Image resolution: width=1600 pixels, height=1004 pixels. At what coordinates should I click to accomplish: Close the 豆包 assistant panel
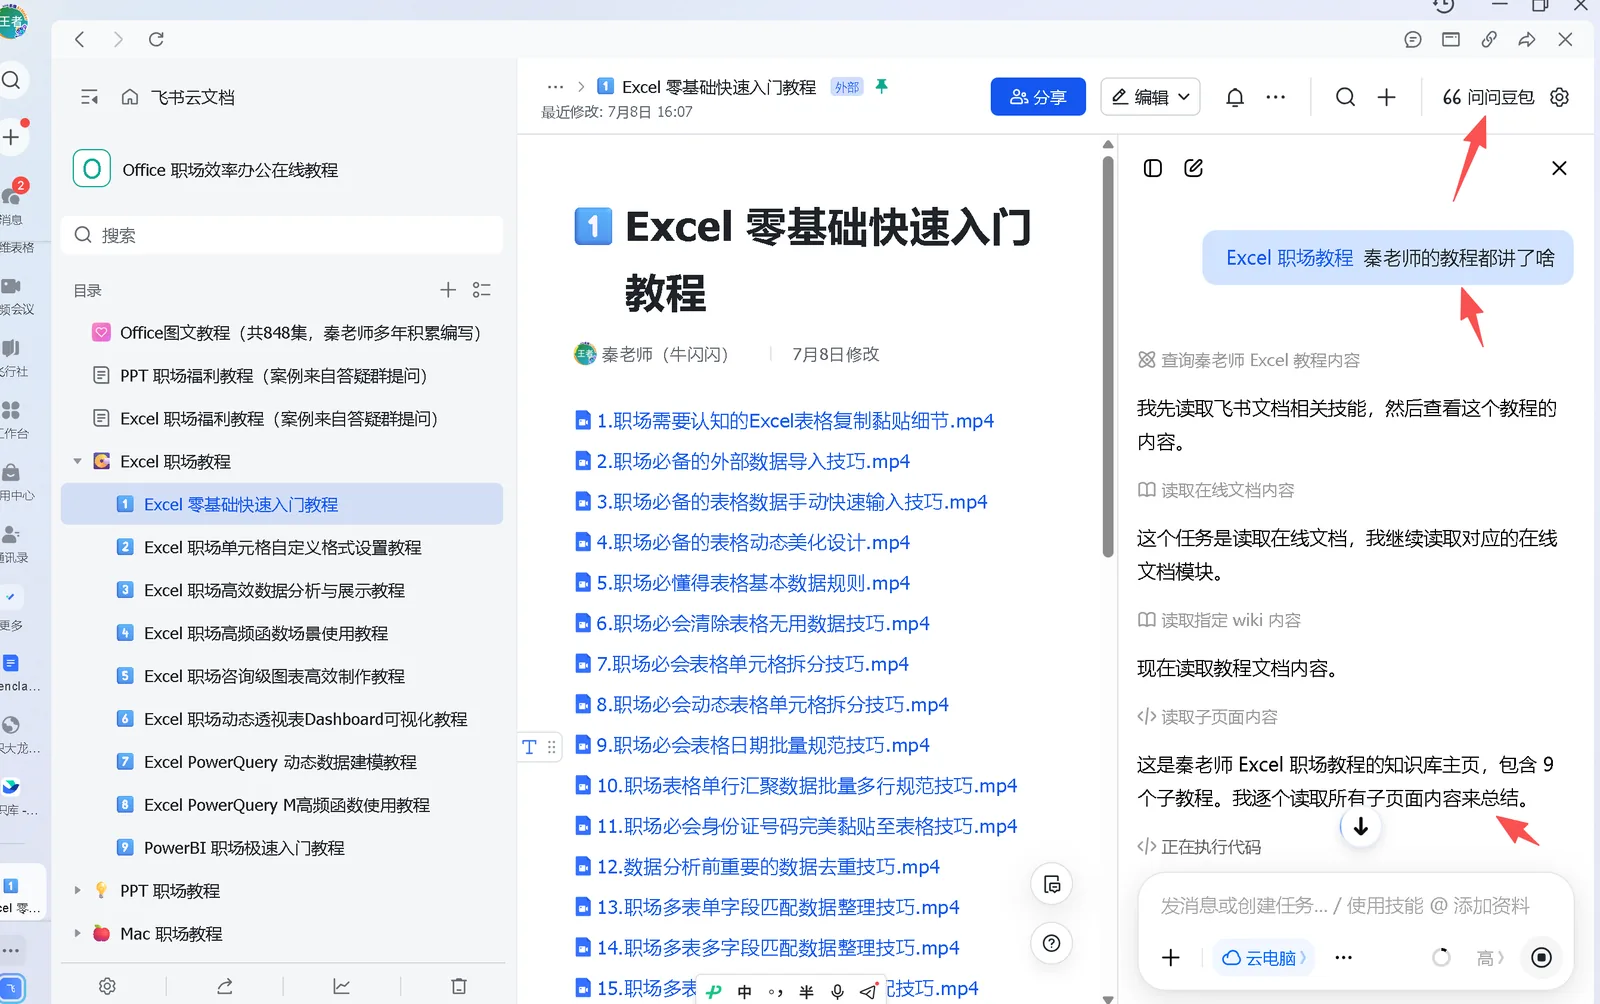[1559, 168]
